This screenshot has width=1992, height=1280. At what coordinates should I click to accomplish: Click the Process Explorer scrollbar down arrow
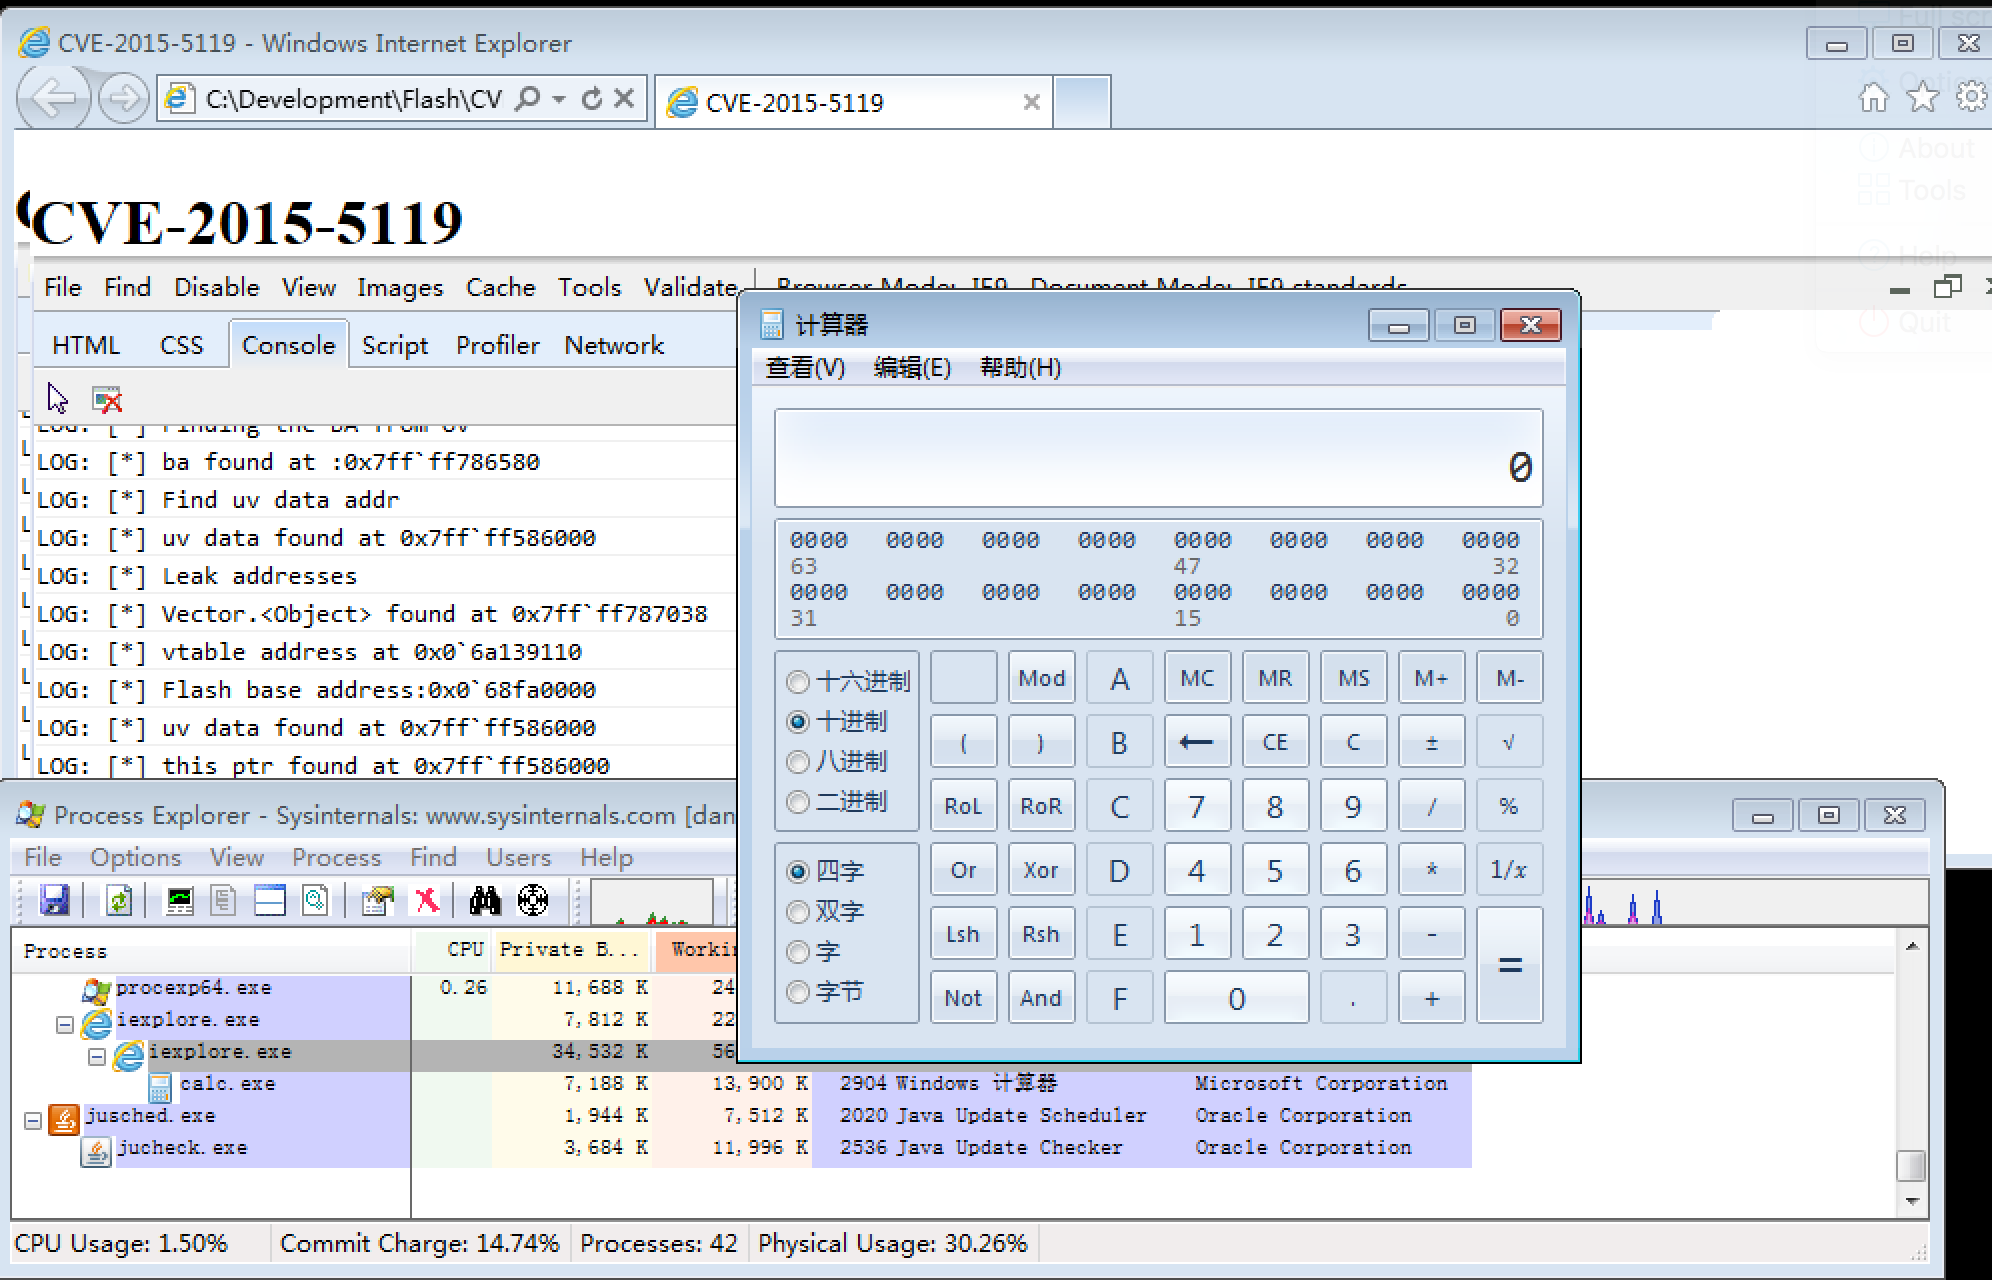coord(1912,1201)
